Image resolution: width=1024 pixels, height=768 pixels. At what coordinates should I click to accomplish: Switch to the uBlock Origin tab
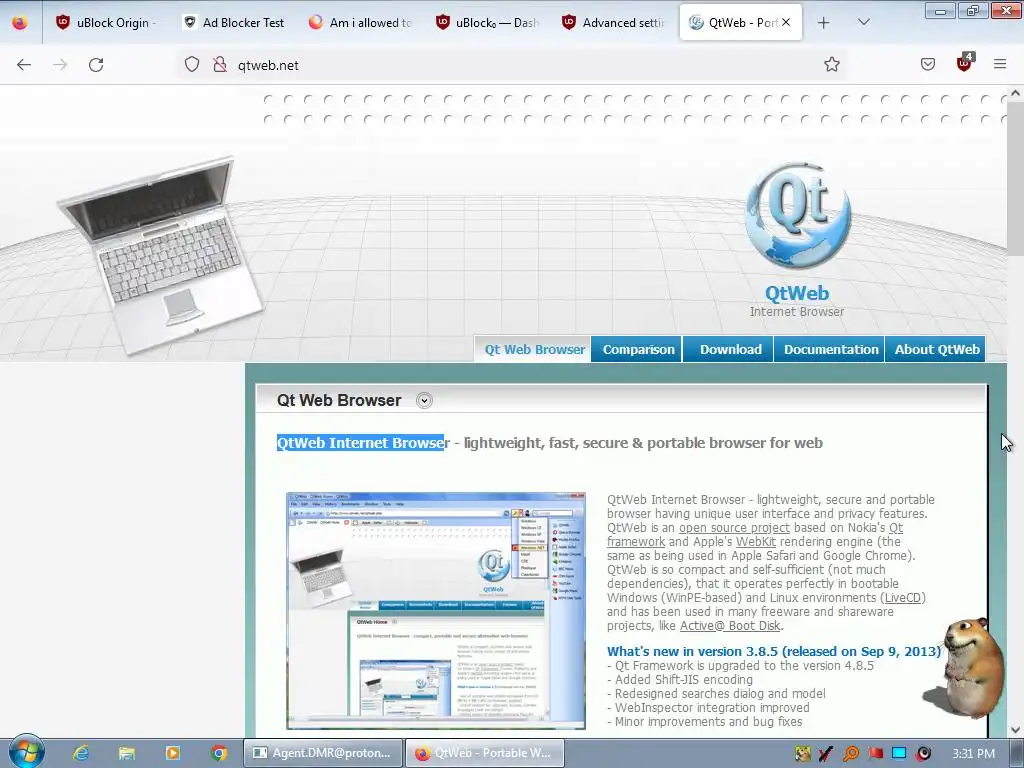pos(106,22)
